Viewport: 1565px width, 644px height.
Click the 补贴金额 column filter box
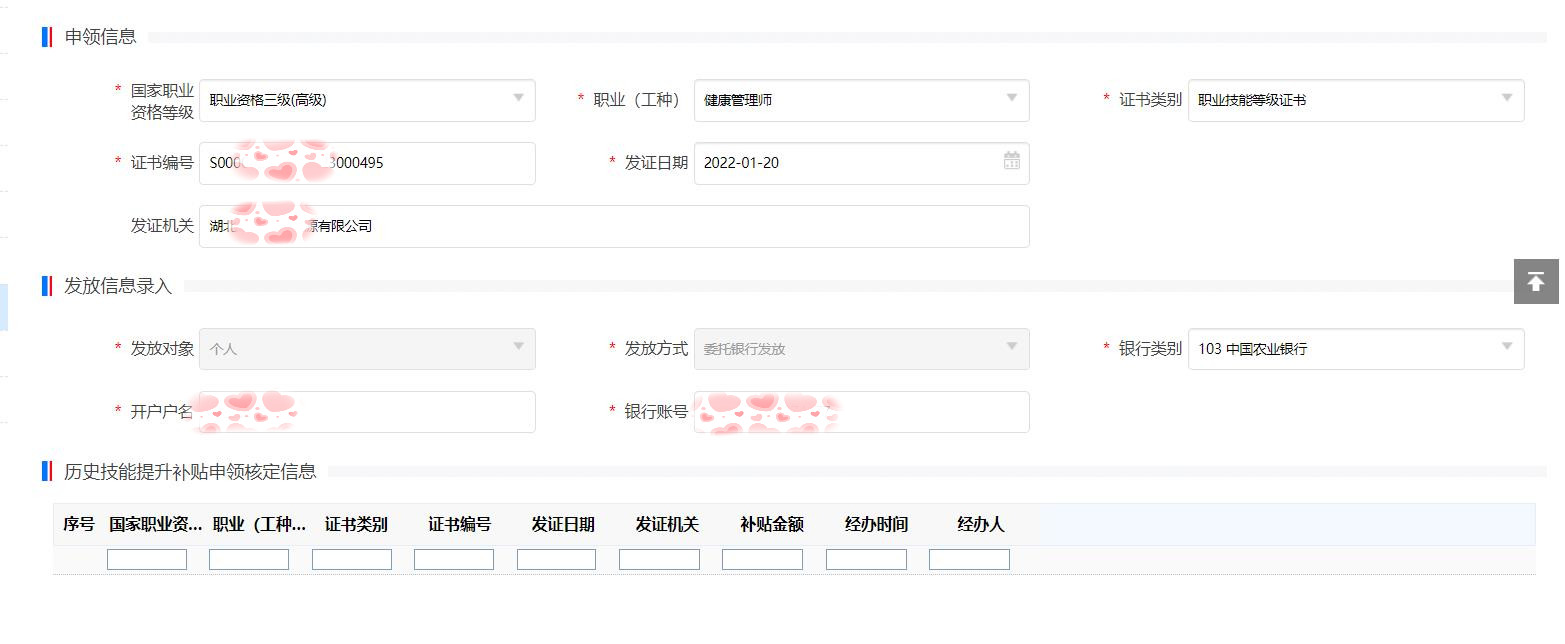pyautogui.click(x=762, y=559)
